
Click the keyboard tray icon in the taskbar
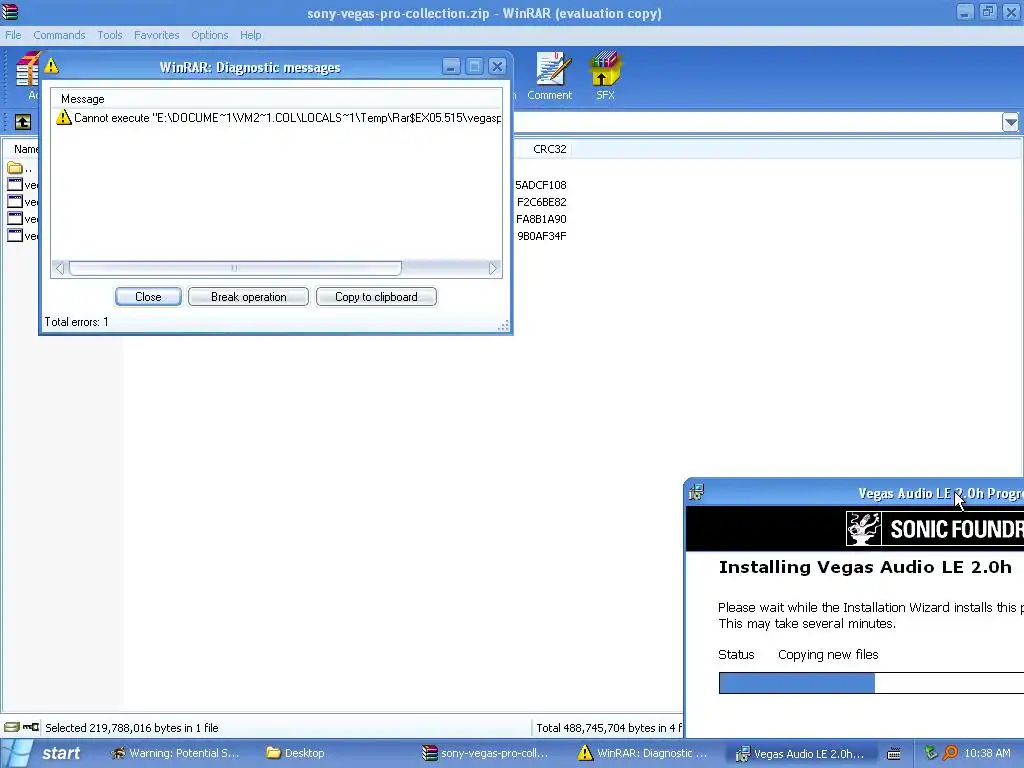894,754
